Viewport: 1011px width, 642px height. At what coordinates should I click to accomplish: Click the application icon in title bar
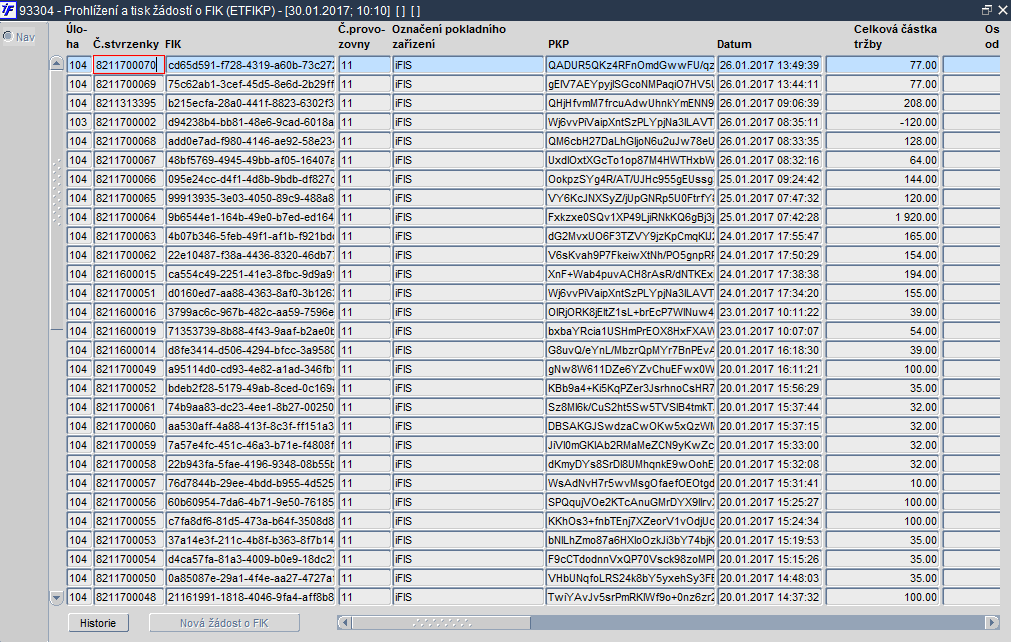coord(8,10)
